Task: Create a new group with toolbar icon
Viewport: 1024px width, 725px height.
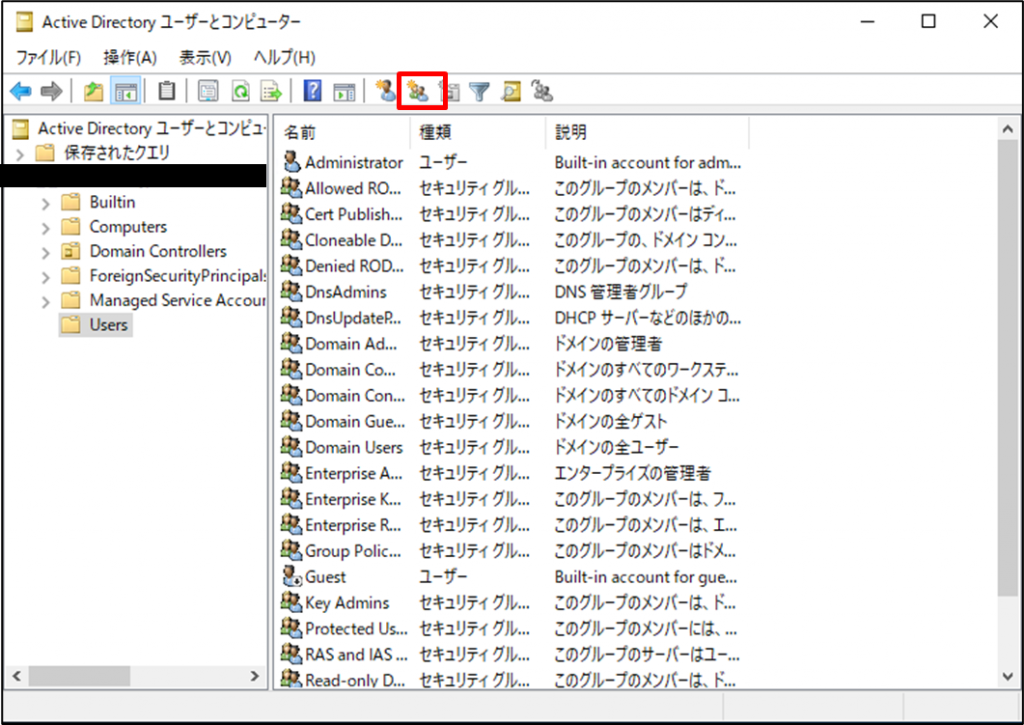Action: coord(418,91)
